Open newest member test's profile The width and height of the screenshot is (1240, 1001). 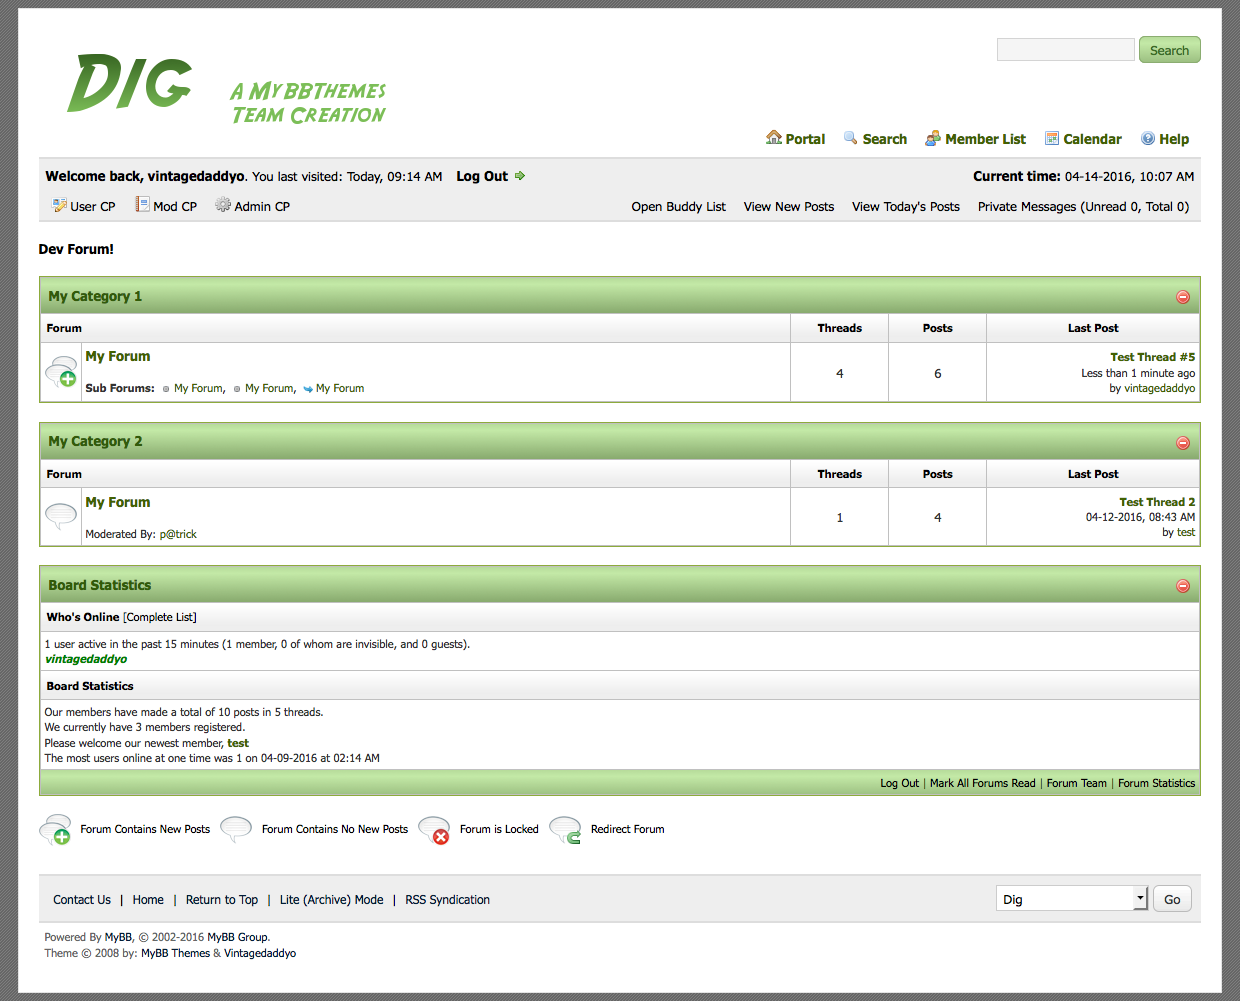point(238,743)
